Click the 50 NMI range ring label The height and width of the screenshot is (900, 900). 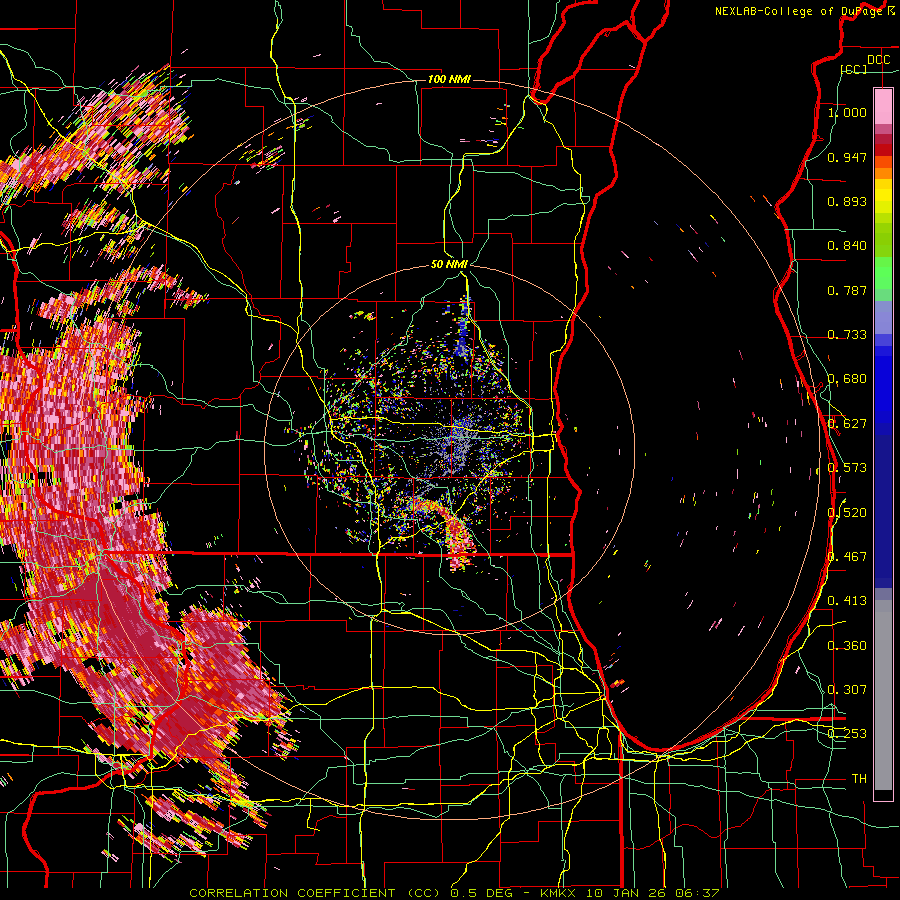click(x=449, y=265)
